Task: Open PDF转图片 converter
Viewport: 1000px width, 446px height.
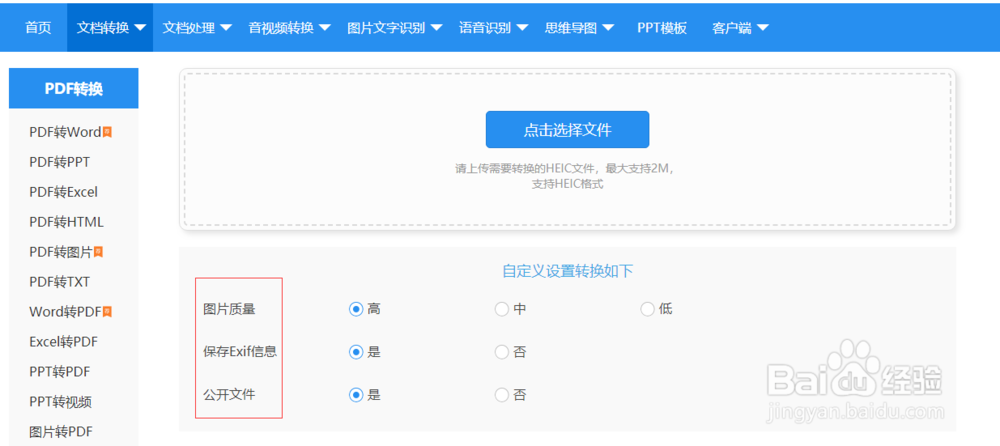Action: click(61, 252)
